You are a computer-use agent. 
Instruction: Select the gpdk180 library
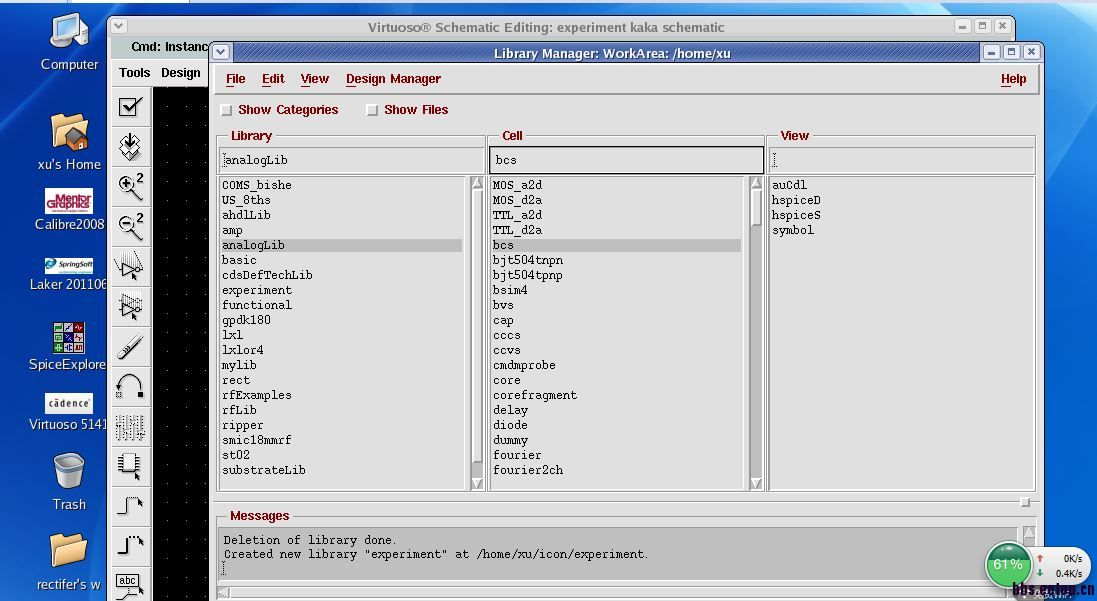tap(246, 320)
